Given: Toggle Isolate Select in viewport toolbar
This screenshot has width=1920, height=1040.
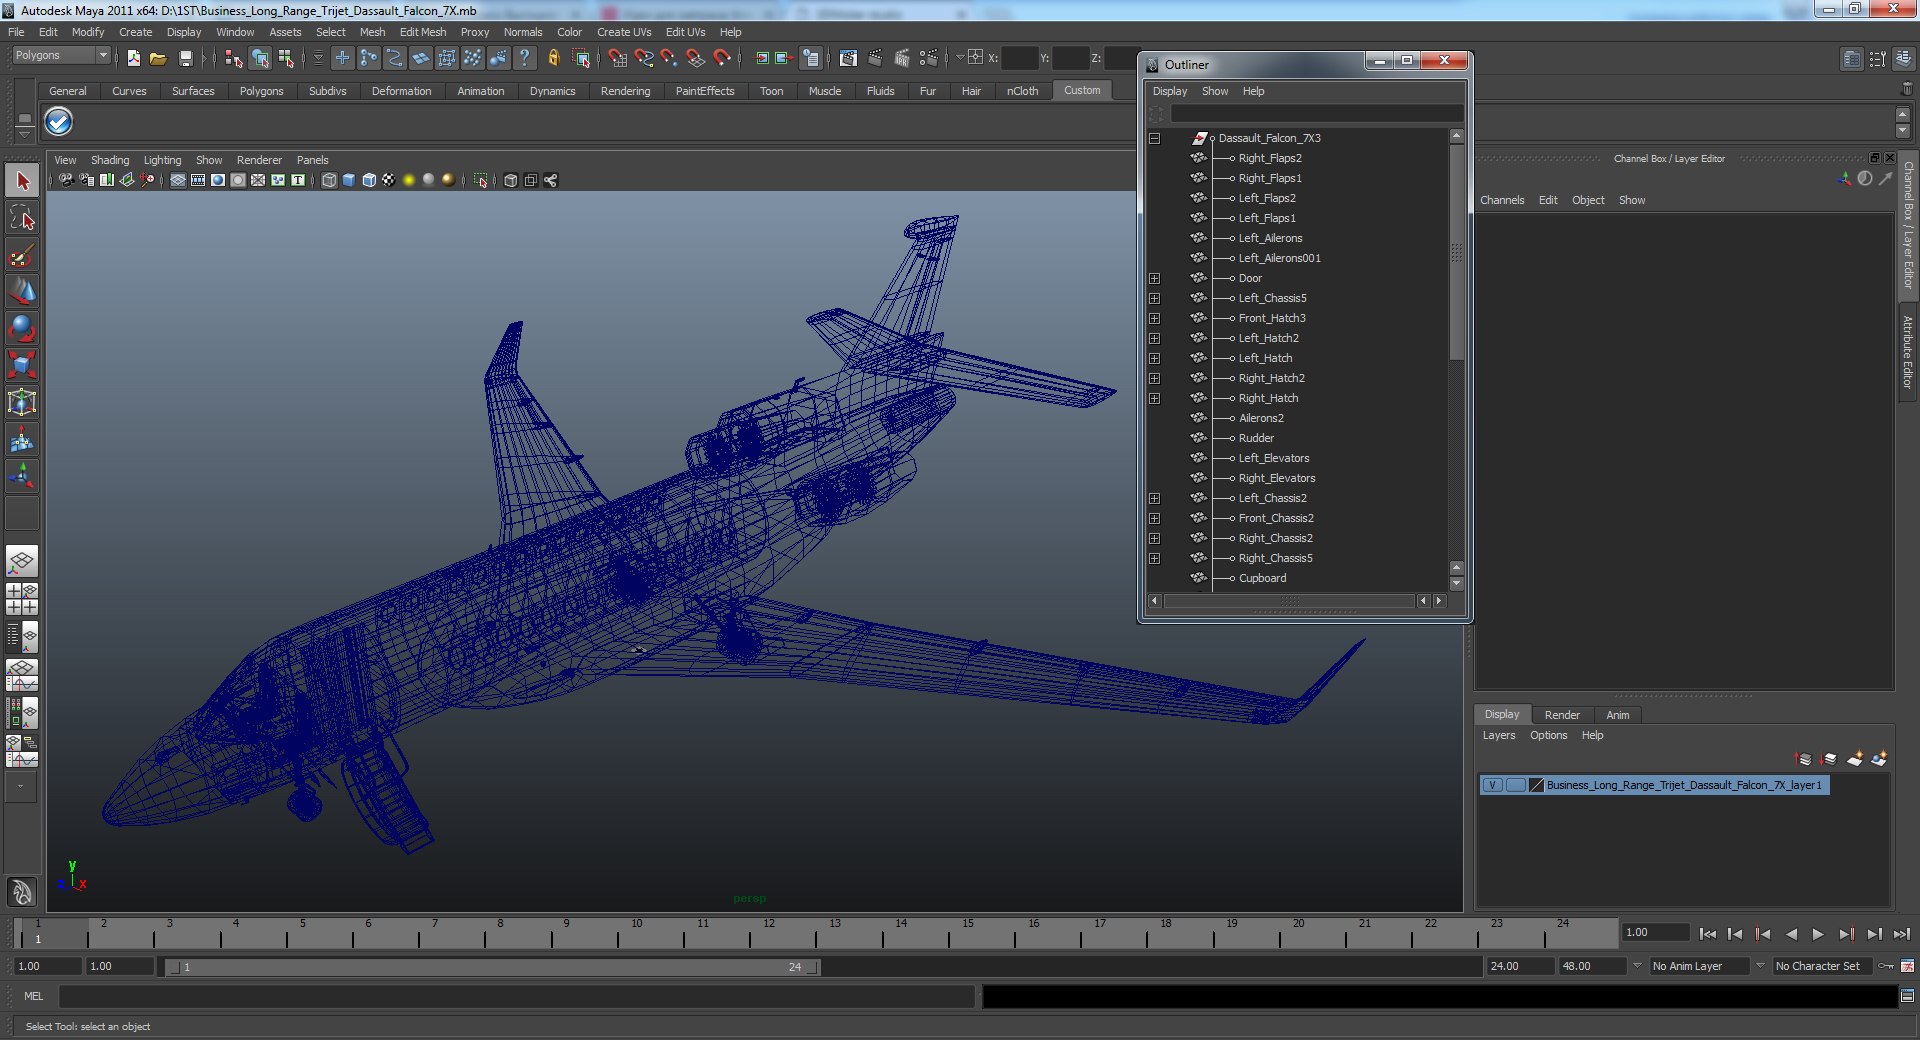Looking at the screenshot, I should (481, 180).
